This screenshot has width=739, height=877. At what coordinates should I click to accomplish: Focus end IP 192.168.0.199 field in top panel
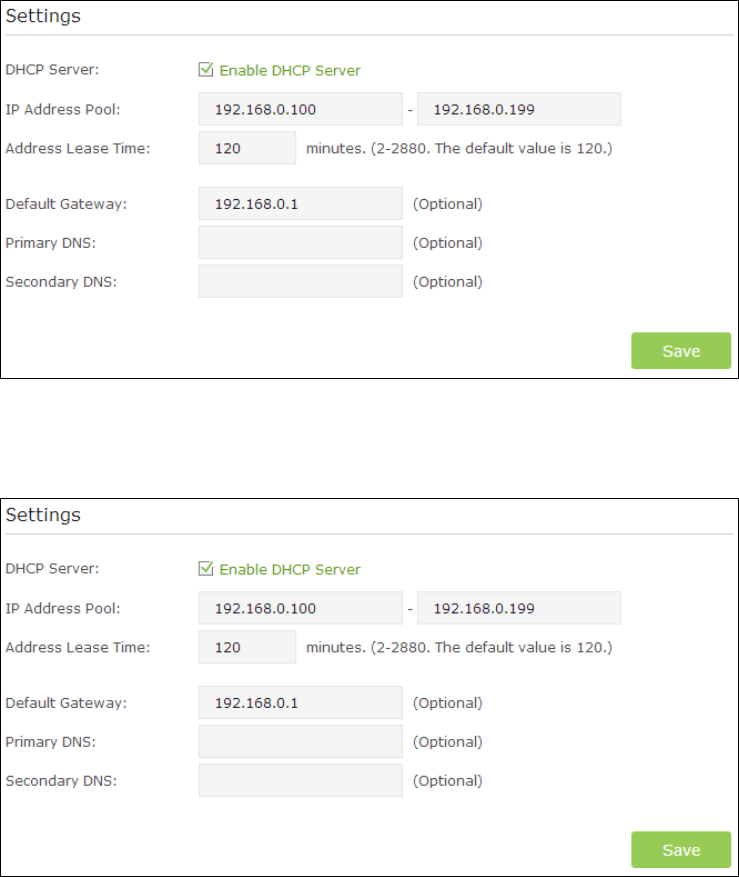[x=519, y=109]
